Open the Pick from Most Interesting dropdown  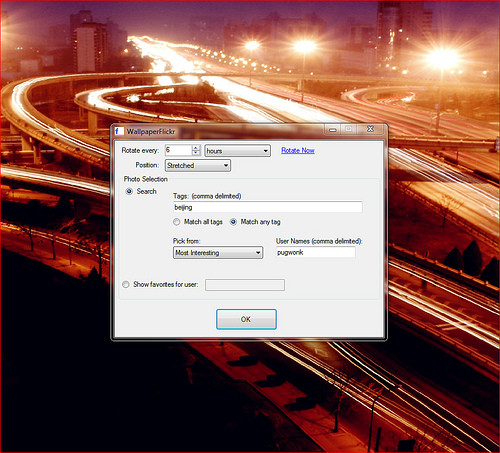click(x=218, y=253)
